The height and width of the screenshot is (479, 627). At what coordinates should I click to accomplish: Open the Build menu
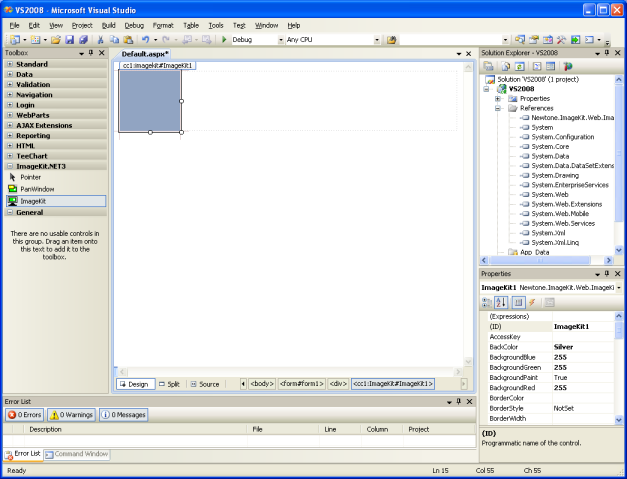click(x=108, y=26)
